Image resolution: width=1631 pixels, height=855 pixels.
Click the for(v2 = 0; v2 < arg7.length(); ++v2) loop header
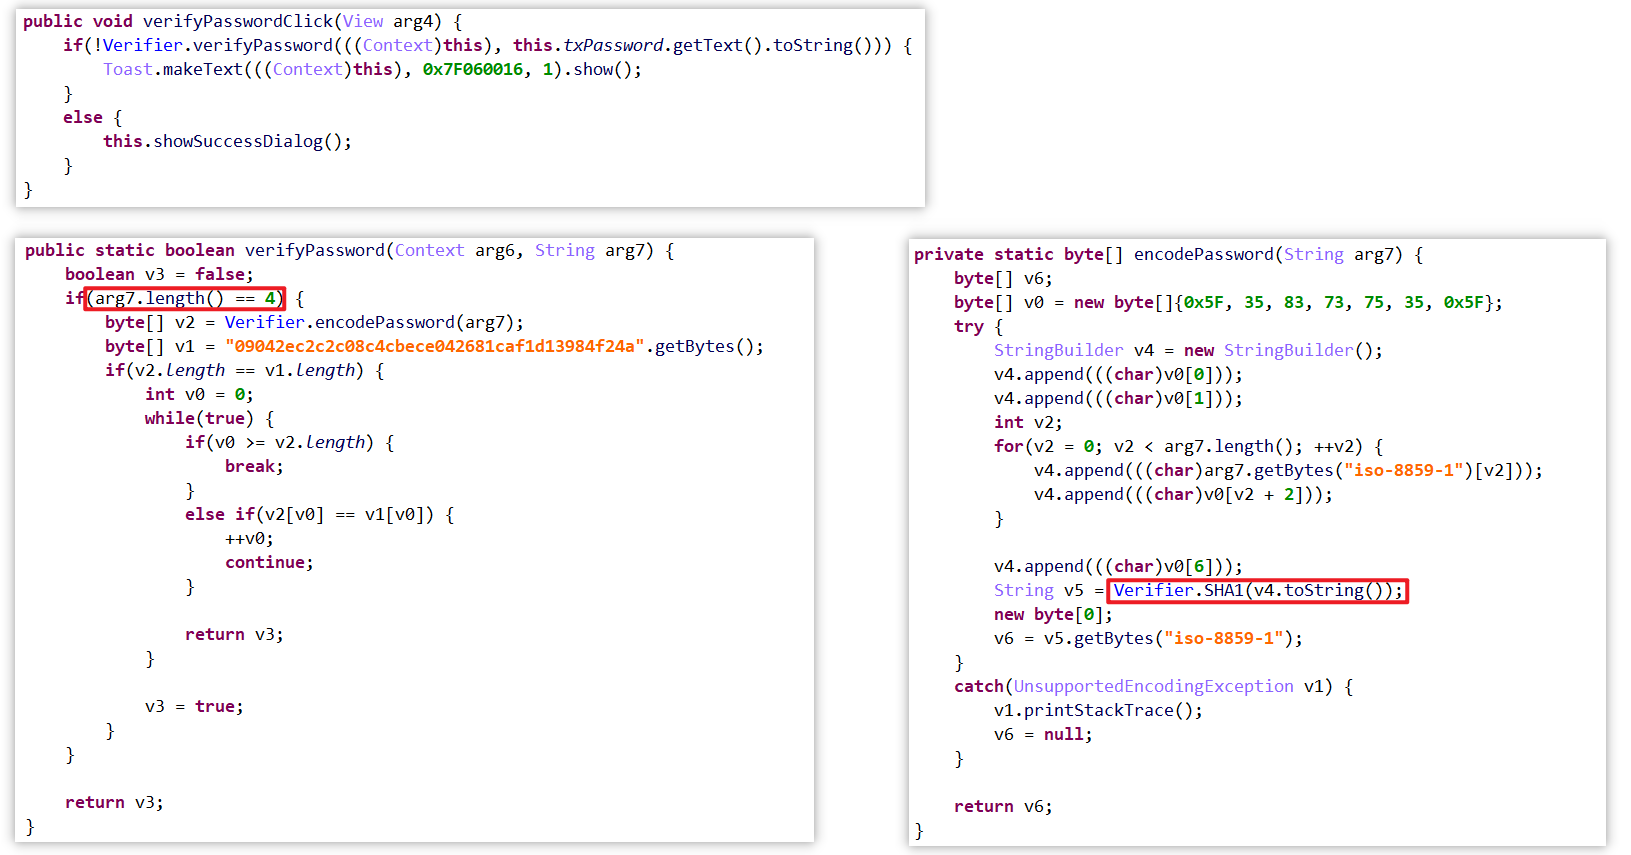click(x=1189, y=446)
